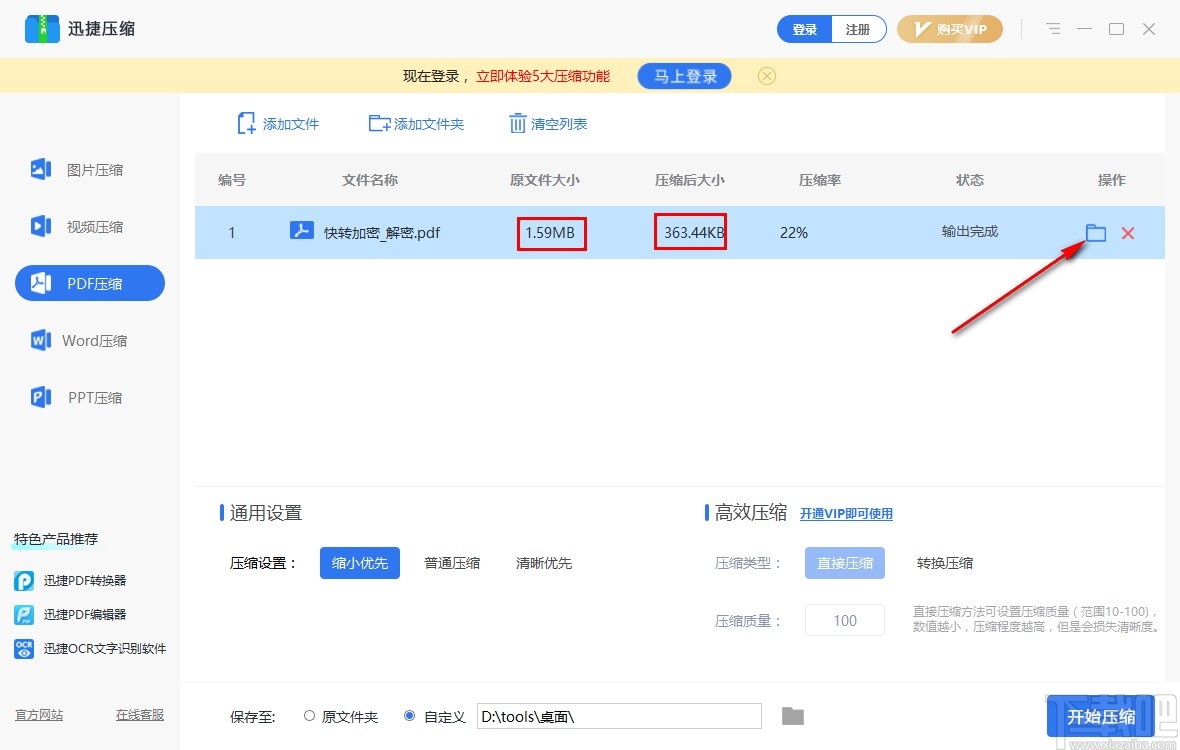Remove 快转加密_解密.pdf with the red X
The width and height of the screenshot is (1180, 750).
(x=1127, y=233)
